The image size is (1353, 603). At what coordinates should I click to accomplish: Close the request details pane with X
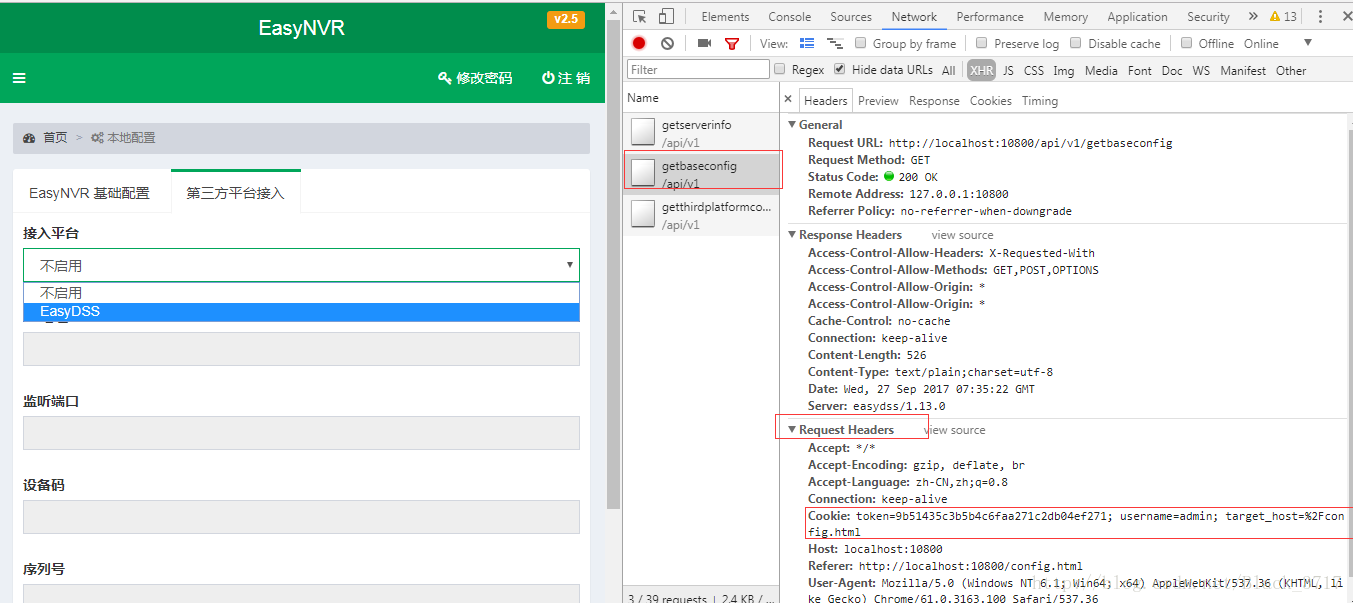[788, 99]
